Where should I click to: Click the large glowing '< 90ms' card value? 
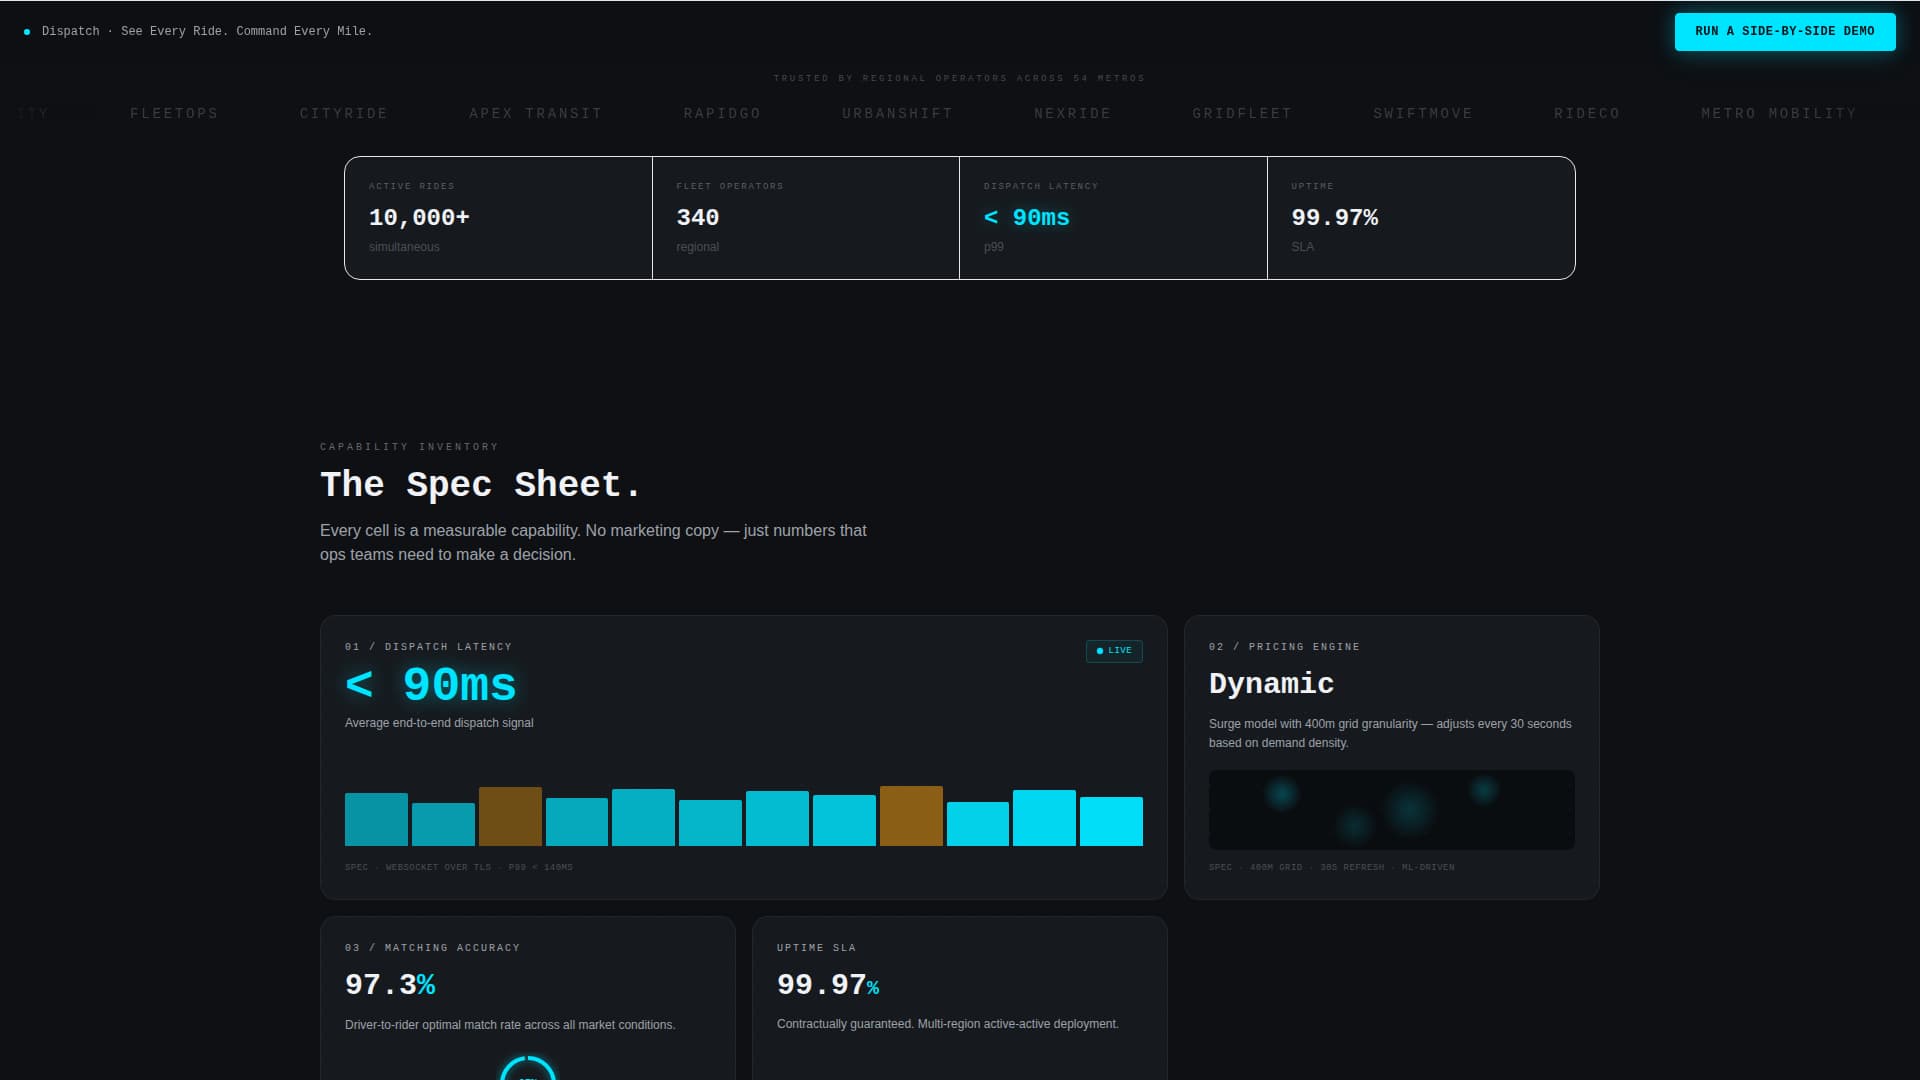[x=431, y=686]
